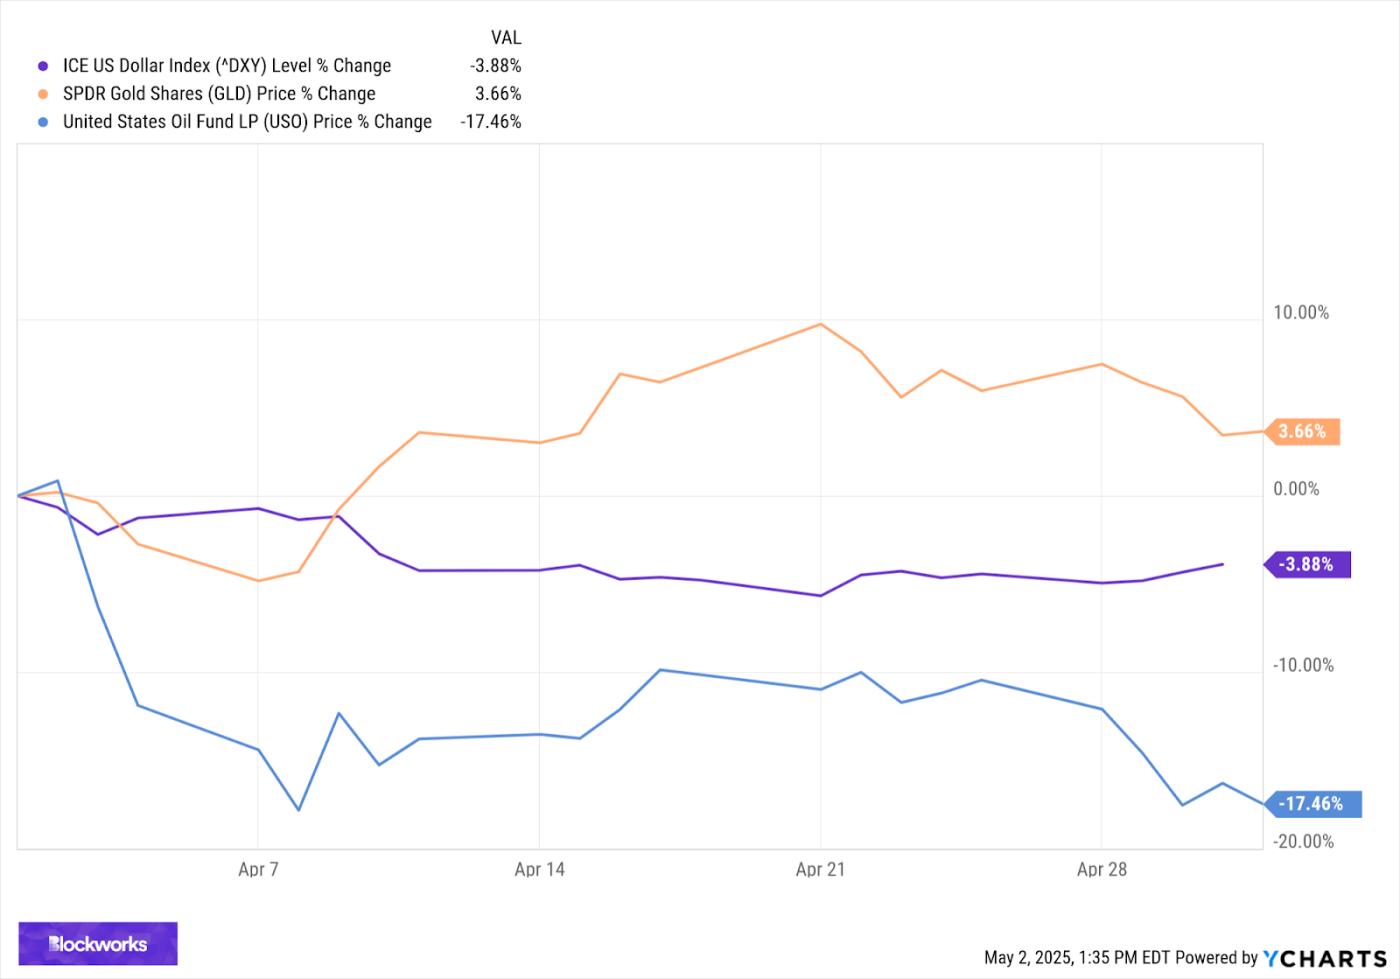Select the ICE US Dollar Index legend label
The height and width of the screenshot is (979, 1400).
click(226, 66)
